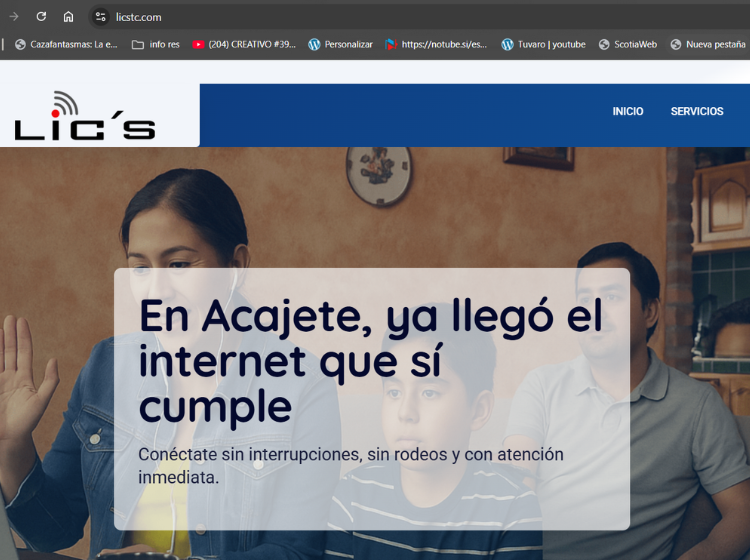Go to the browser home page icon
Screen dimensions: 750x560
[x=68, y=17]
